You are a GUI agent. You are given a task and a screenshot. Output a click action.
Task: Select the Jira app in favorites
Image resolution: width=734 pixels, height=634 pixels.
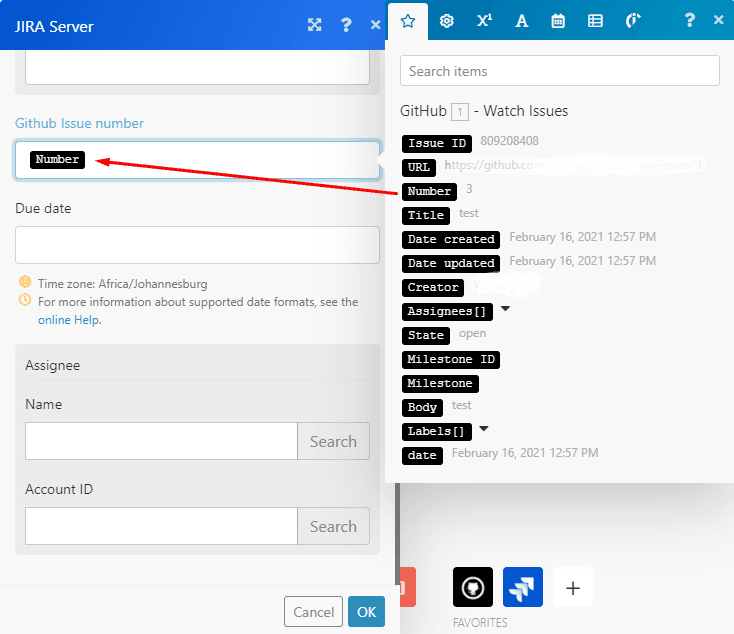point(523,587)
